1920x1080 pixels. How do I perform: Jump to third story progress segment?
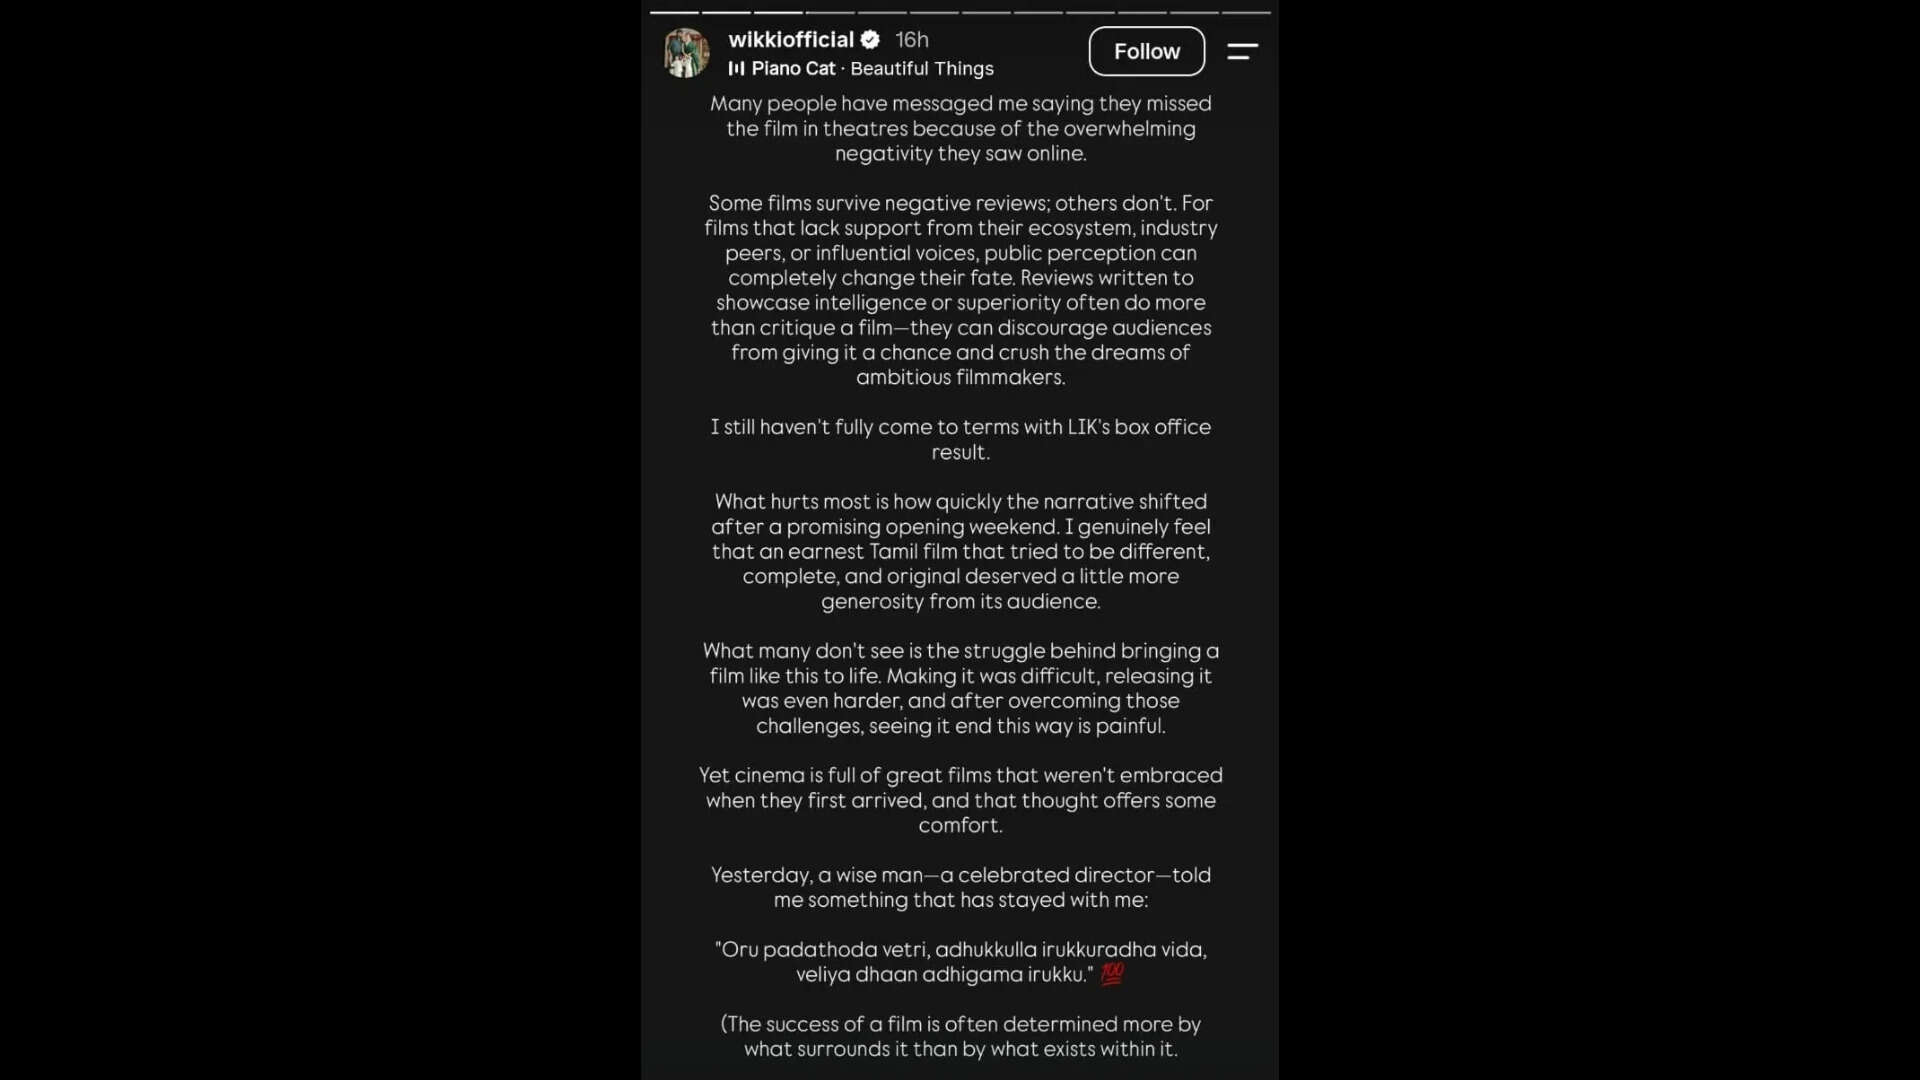(778, 12)
